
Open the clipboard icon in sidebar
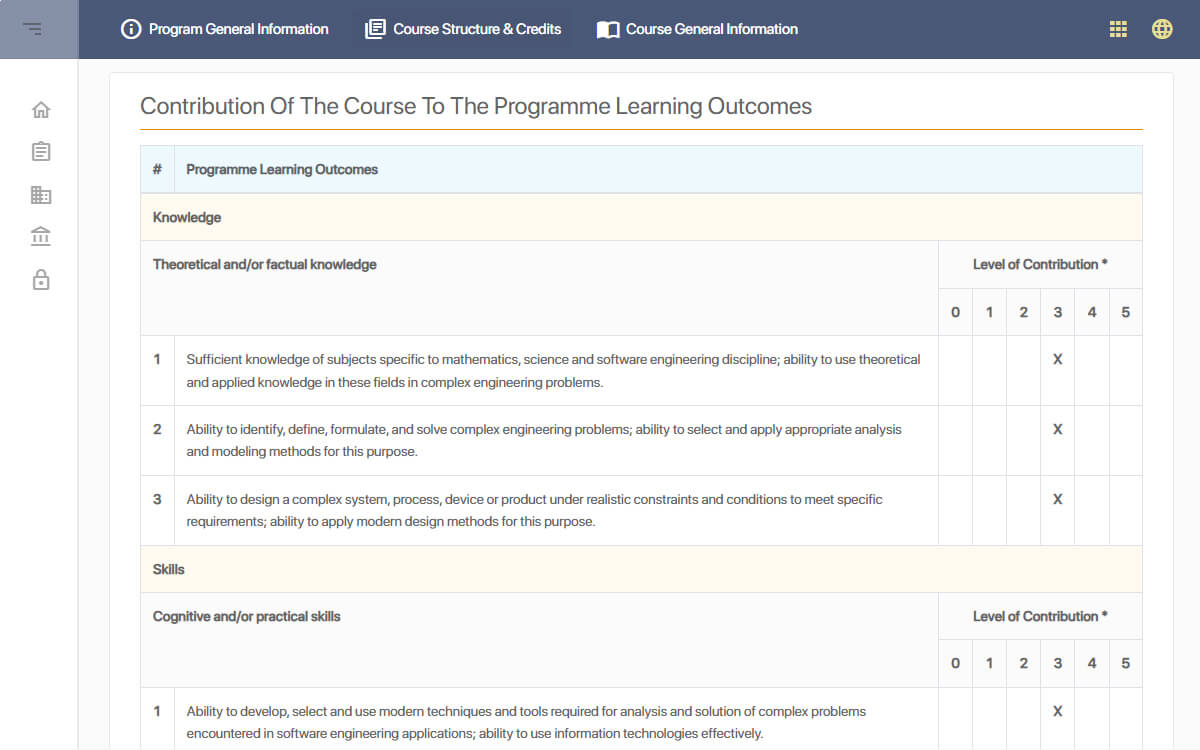(41, 152)
